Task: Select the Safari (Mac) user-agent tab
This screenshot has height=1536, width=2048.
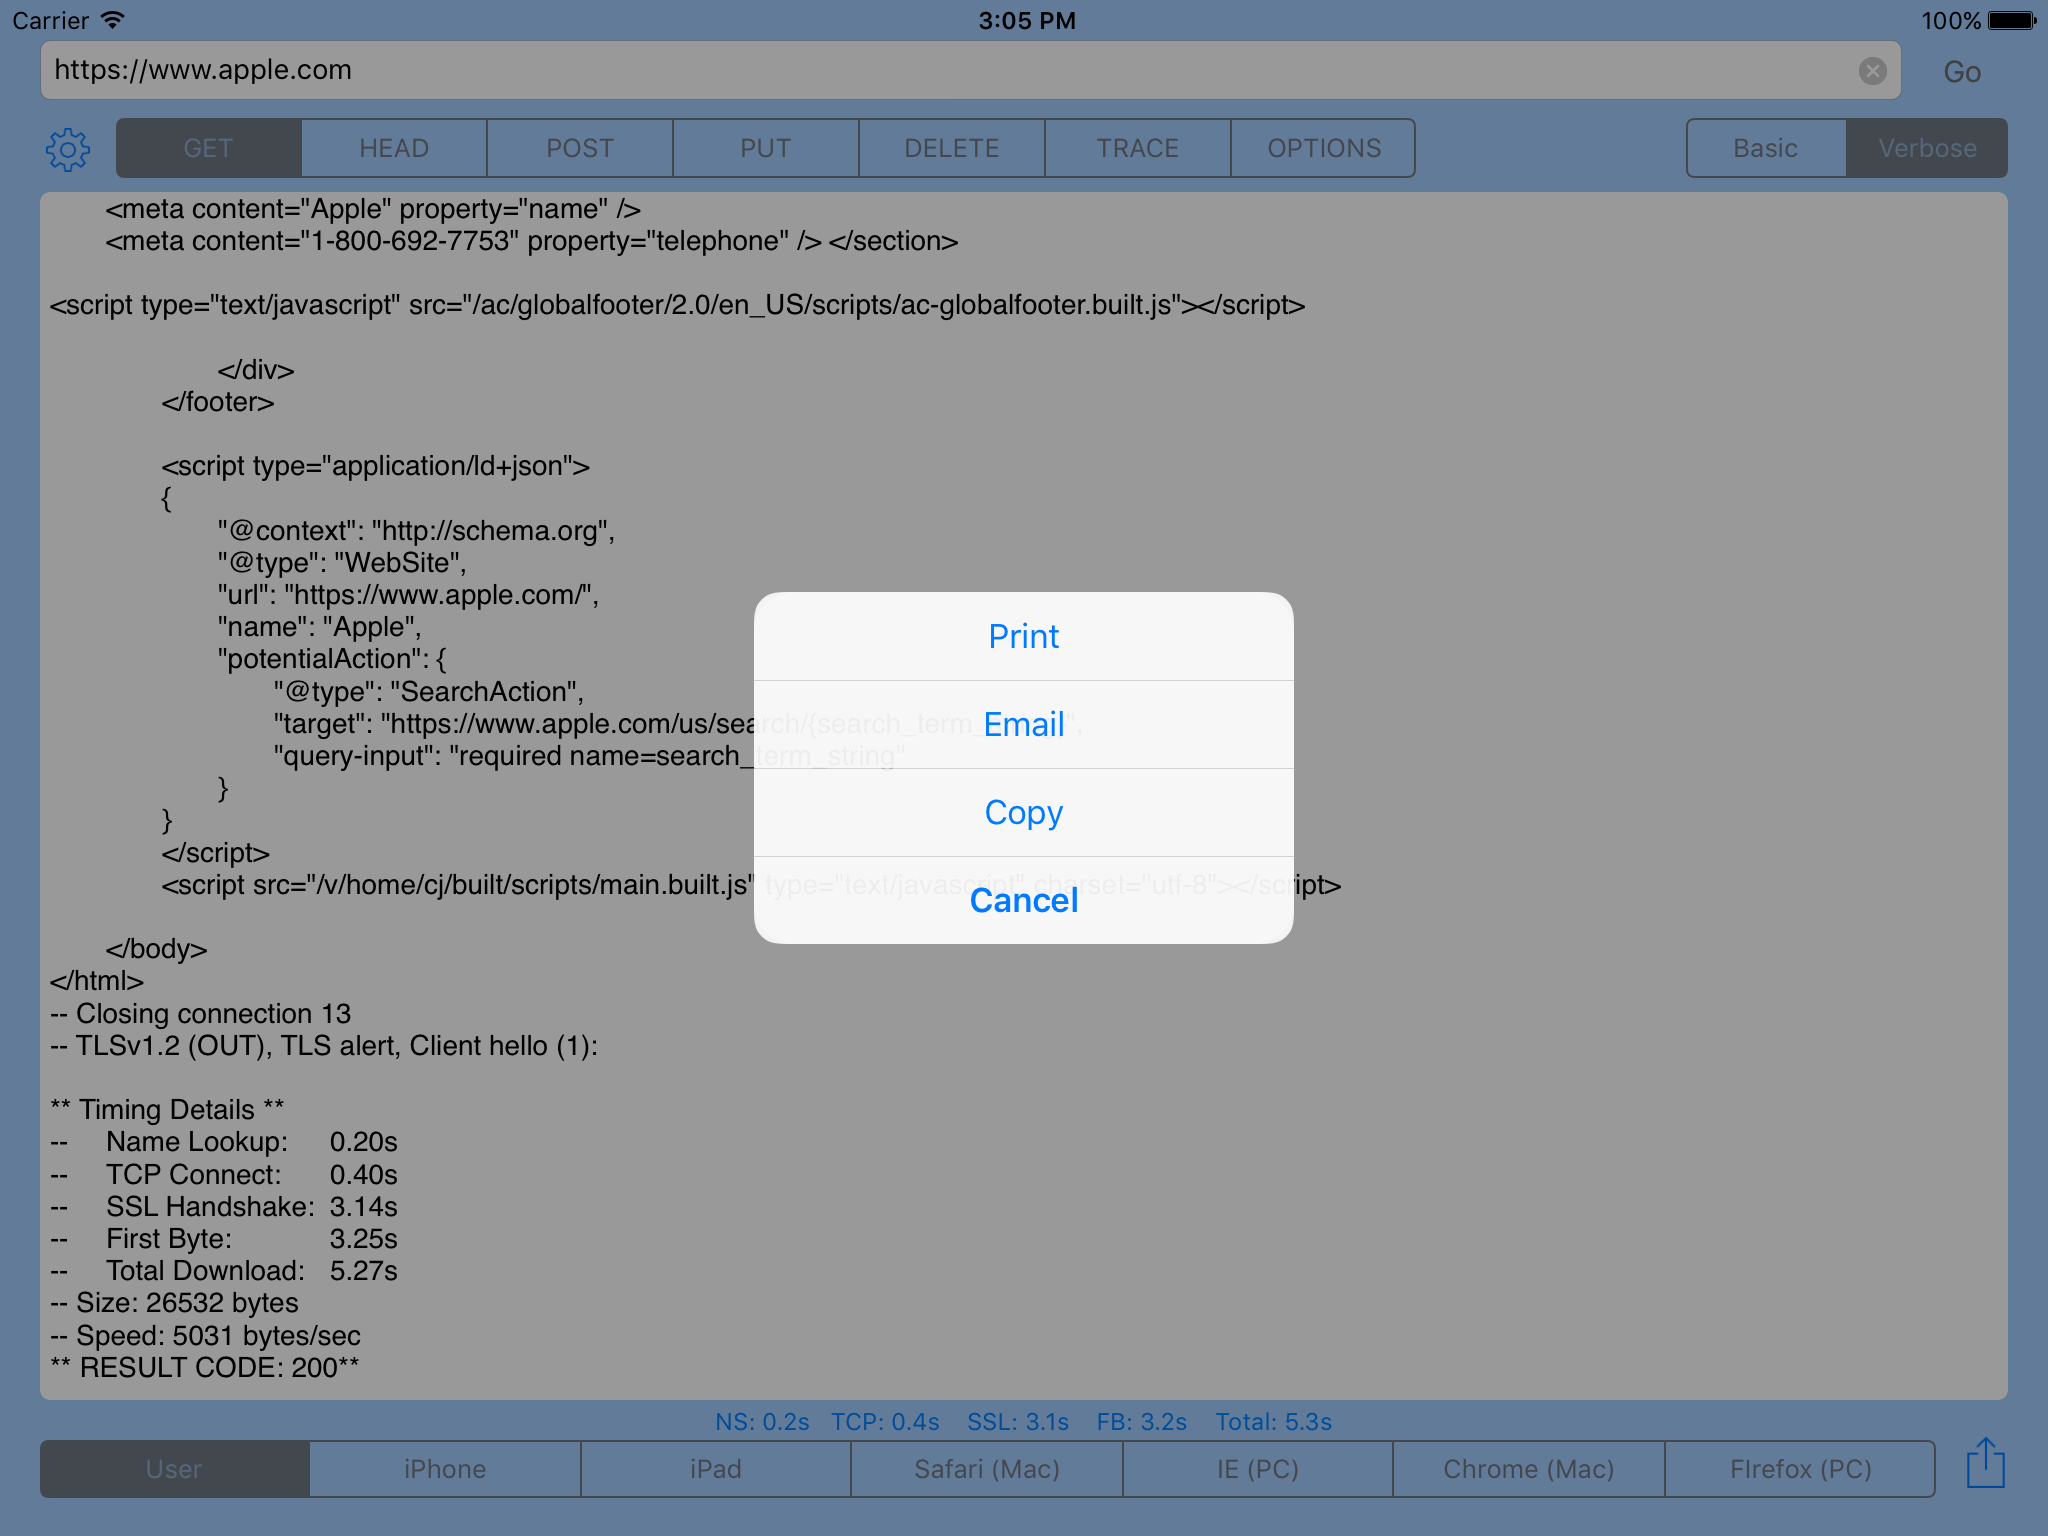Action: pos(987,1469)
